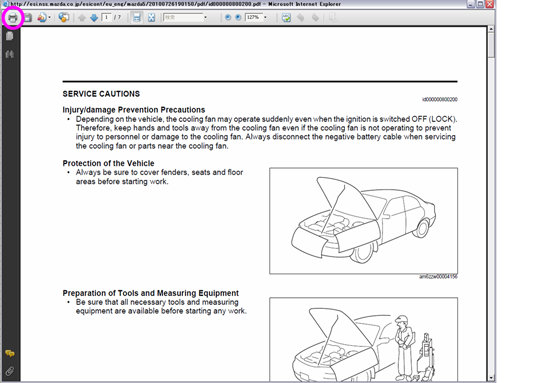
Task: Click the covered-fender car illustration
Action: pyautogui.click(x=363, y=221)
